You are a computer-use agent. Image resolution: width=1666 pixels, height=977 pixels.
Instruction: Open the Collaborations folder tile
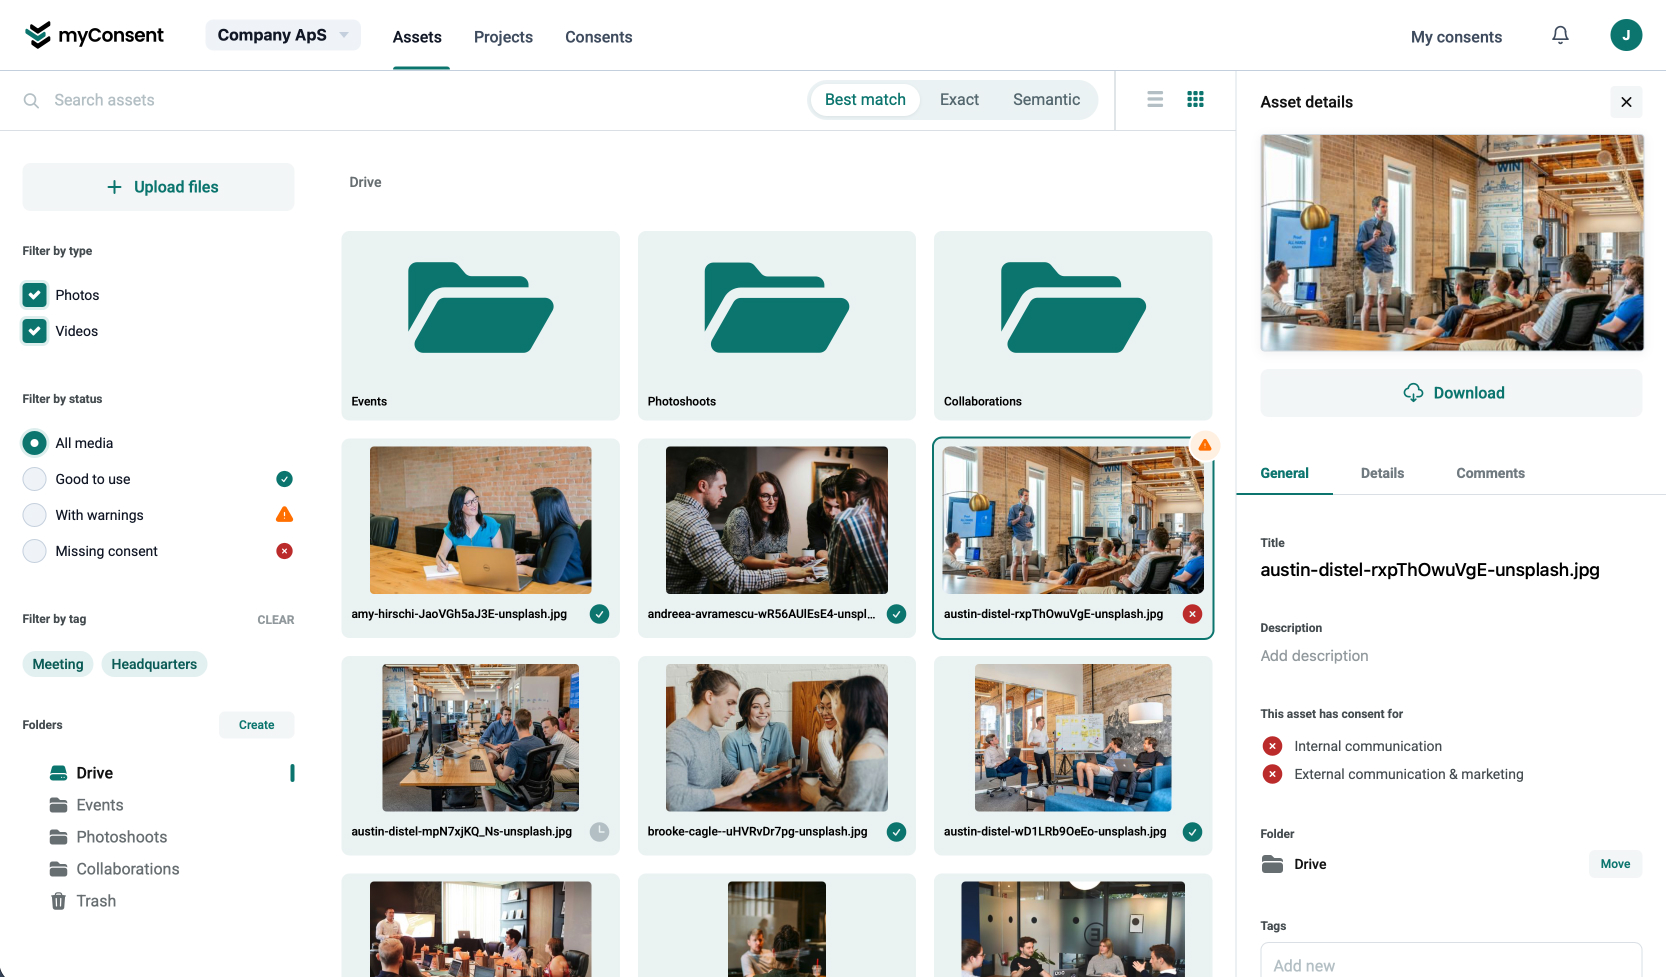(x=1073, y=325)
